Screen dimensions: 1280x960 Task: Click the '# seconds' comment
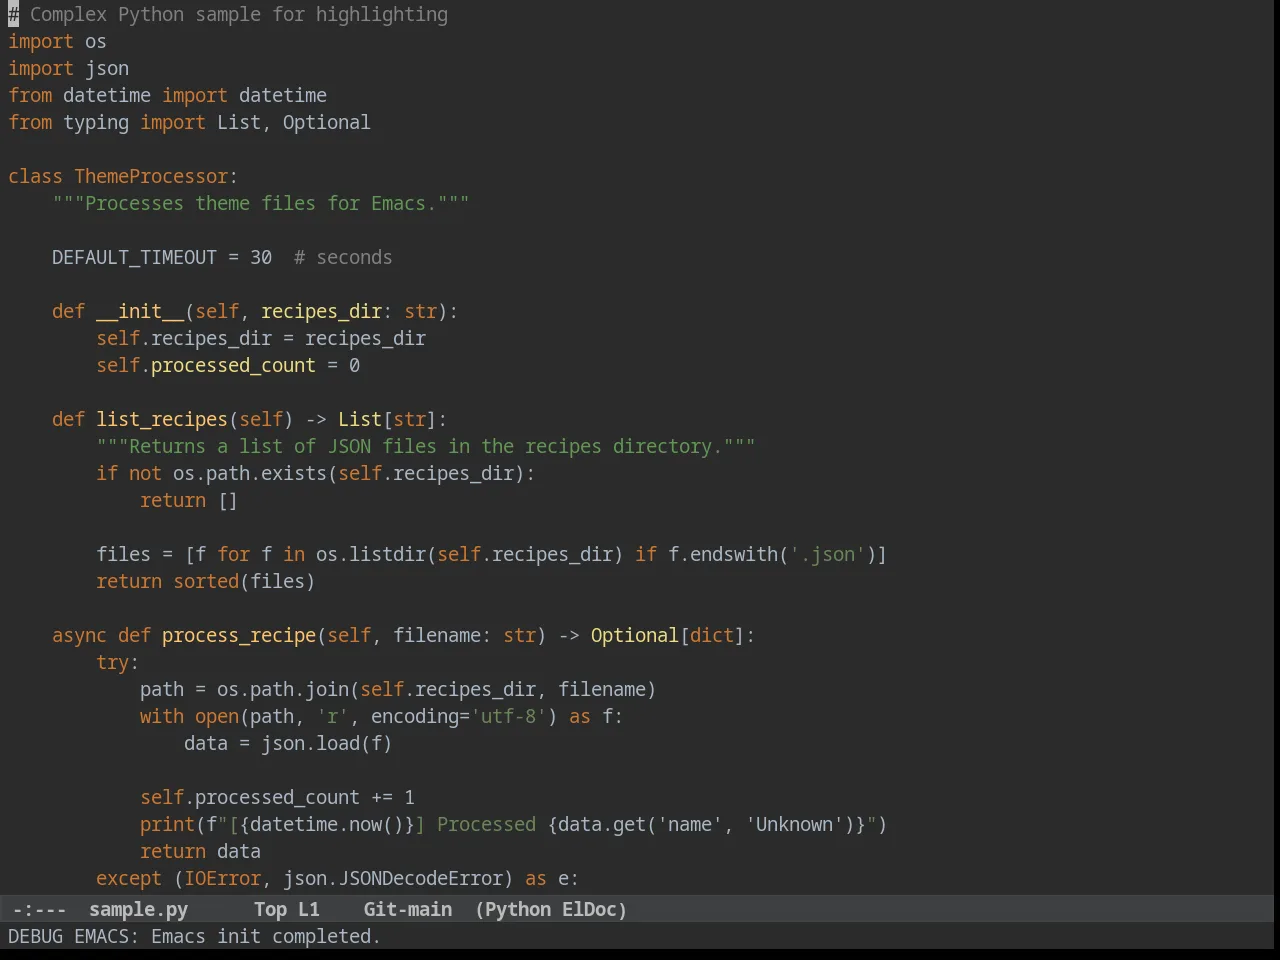pos(343,257)
